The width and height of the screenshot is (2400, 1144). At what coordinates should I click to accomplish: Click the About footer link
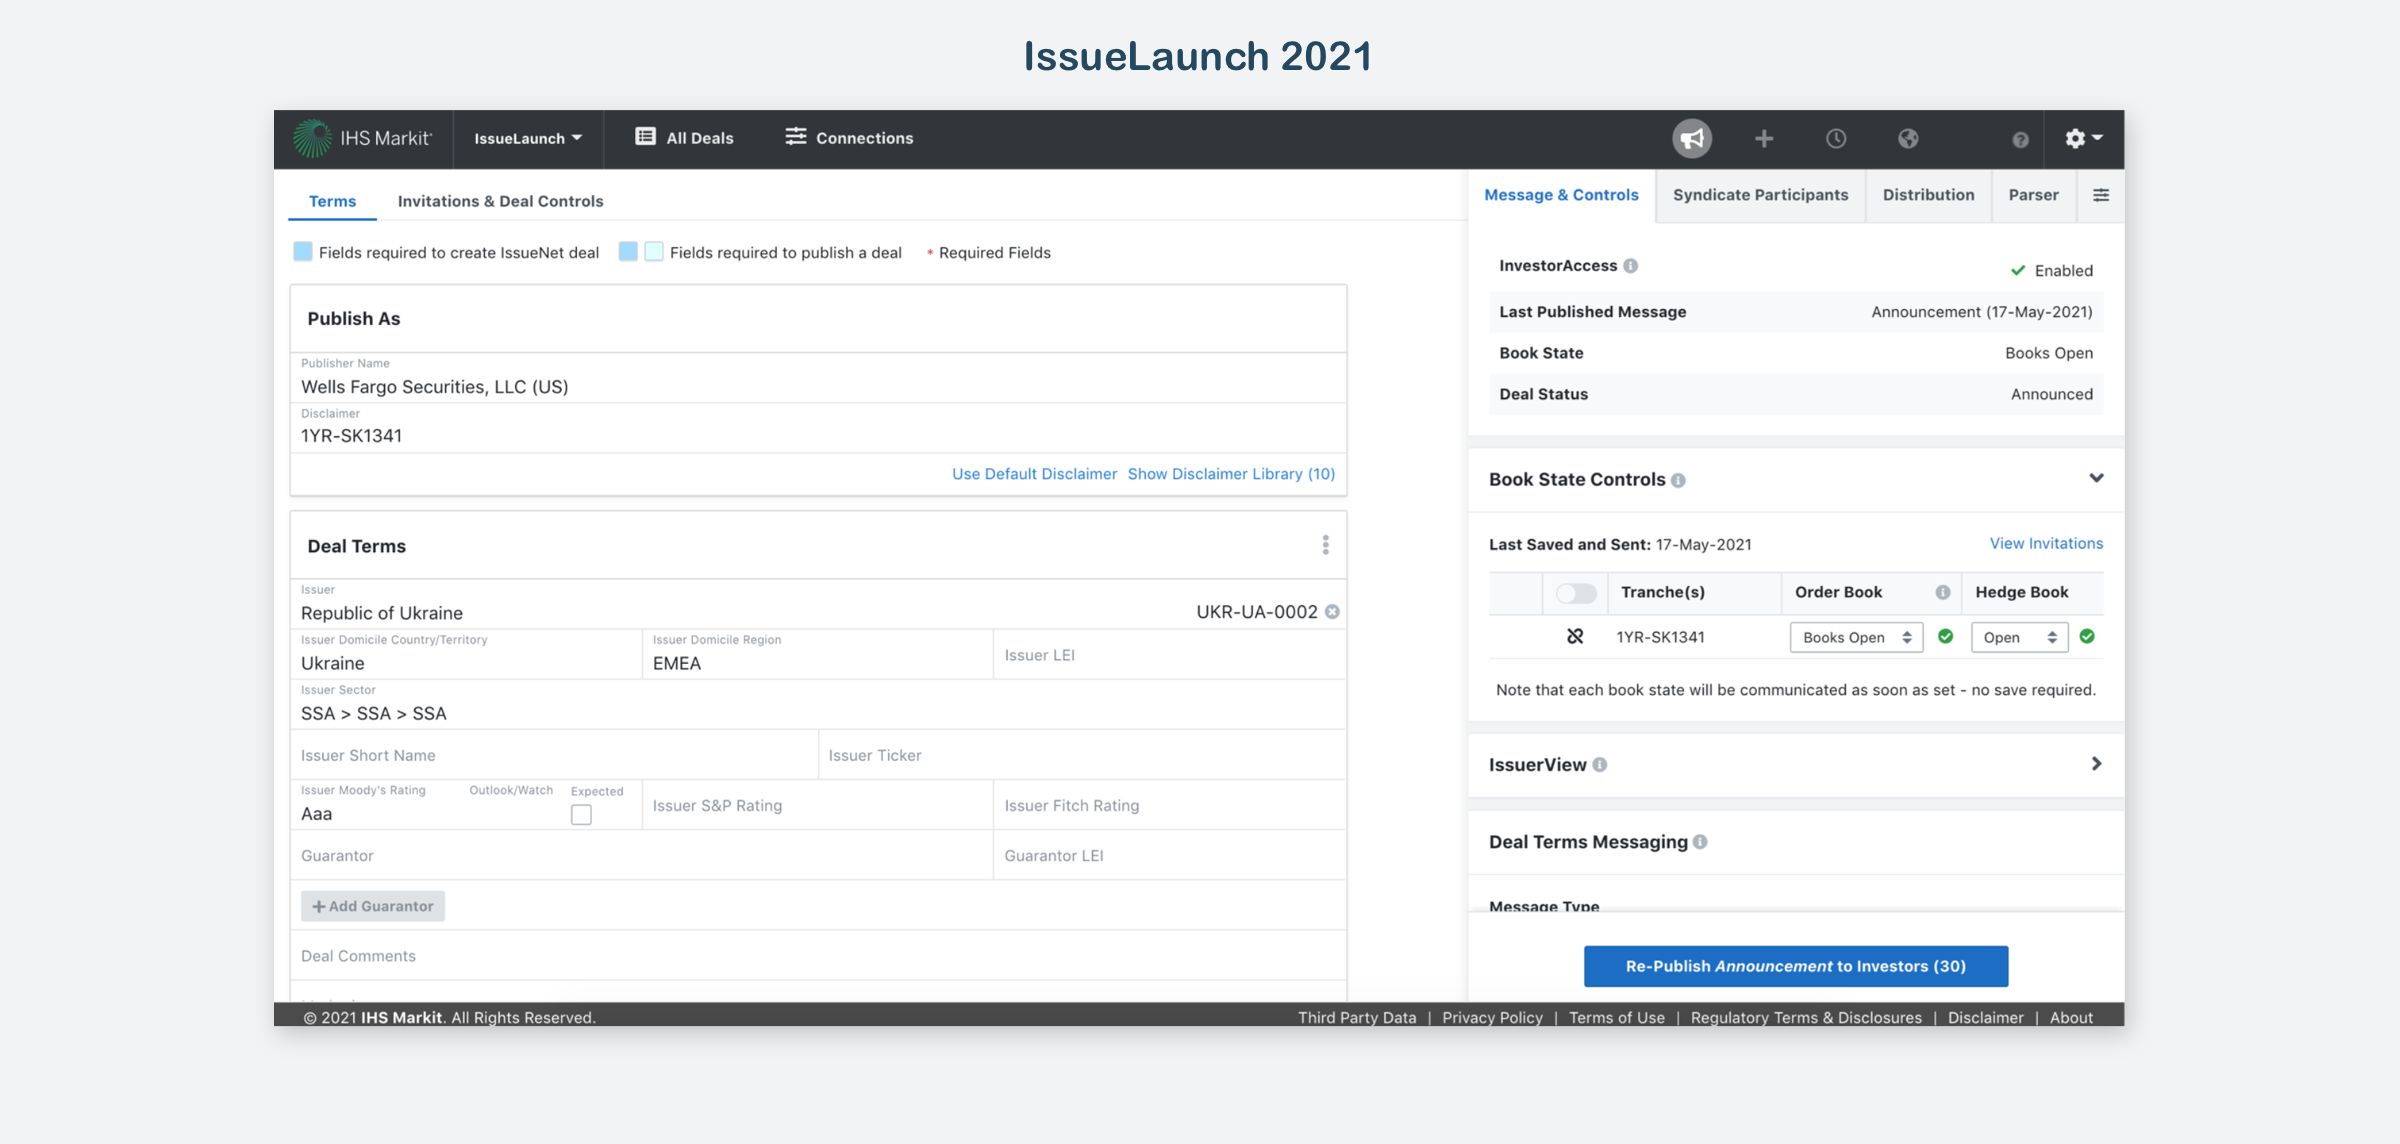pyautogui.click(x=2071, y=1017)
